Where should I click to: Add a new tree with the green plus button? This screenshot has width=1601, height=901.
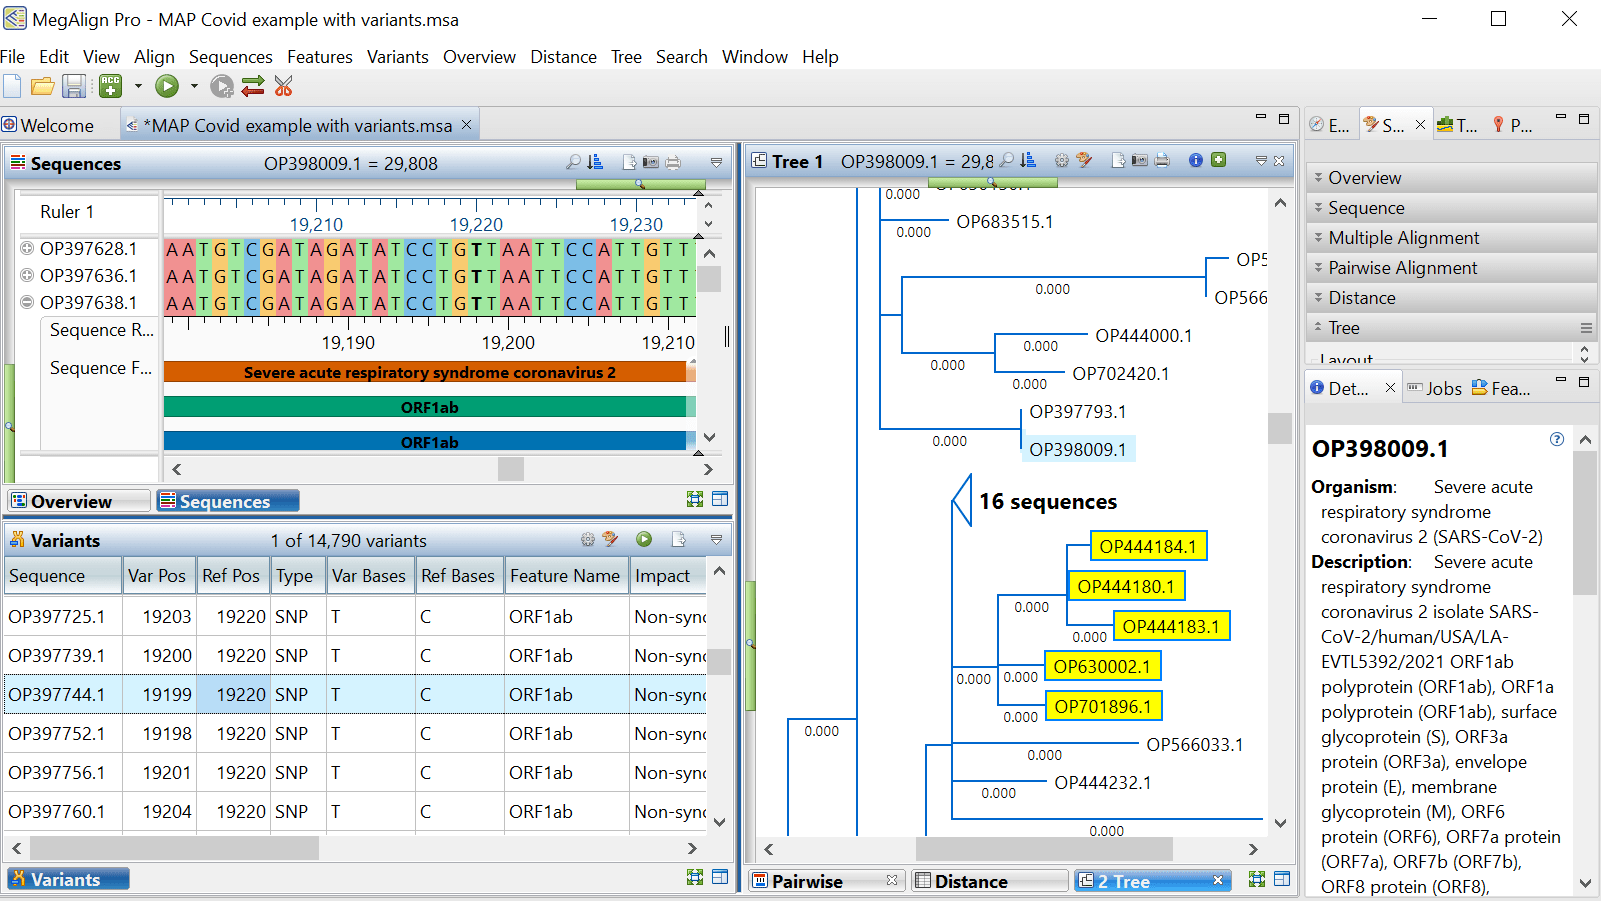(1219, 160)
